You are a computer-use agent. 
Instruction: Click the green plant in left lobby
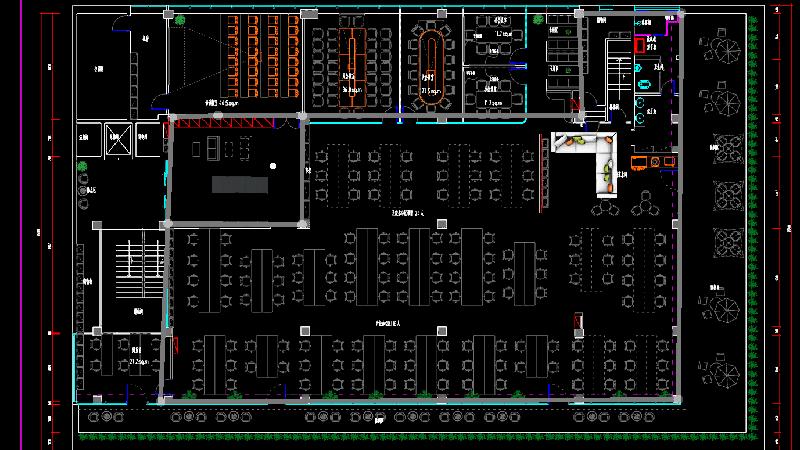pos(82,168)
